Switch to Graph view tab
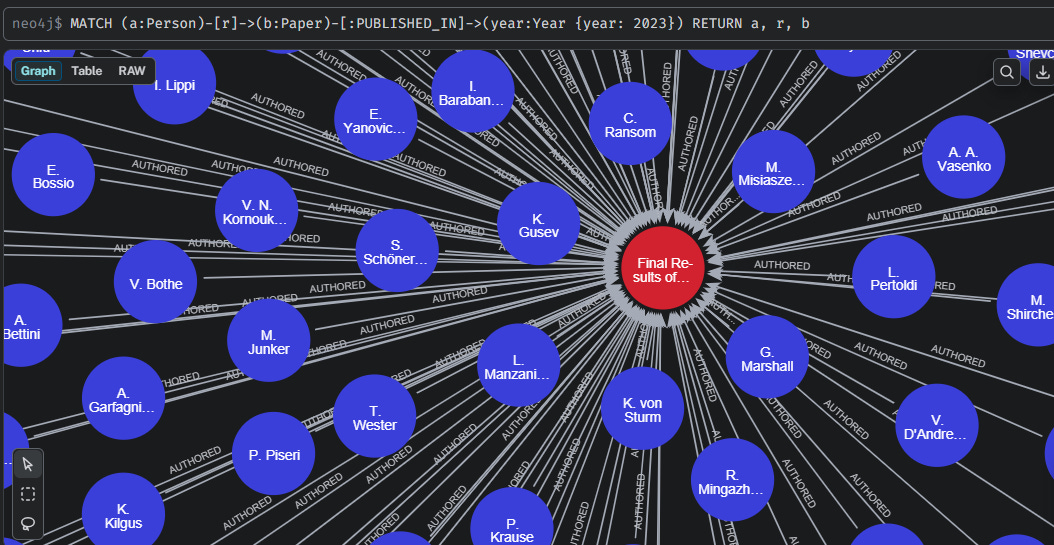1054x545 pixels. coord(38,71)
